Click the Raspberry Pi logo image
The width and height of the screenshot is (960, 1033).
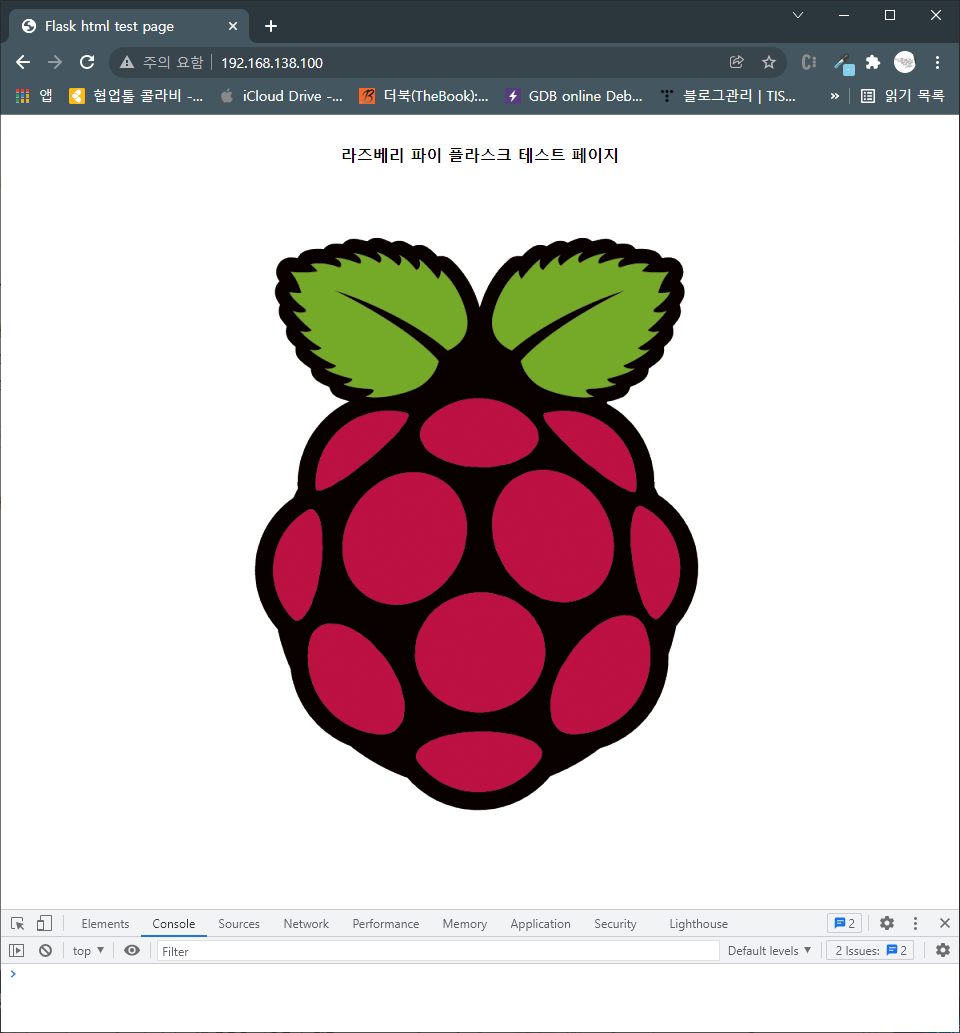pos(476,524)
